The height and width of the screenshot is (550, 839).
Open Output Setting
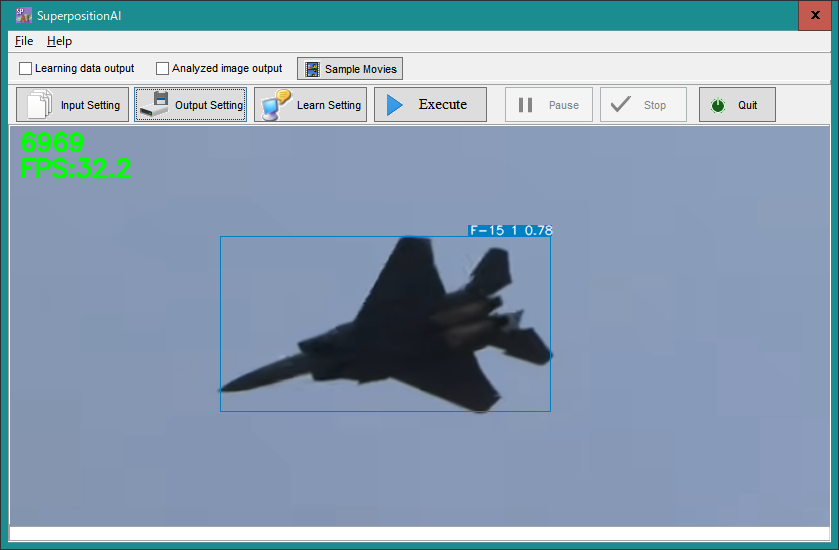(190, 105)
